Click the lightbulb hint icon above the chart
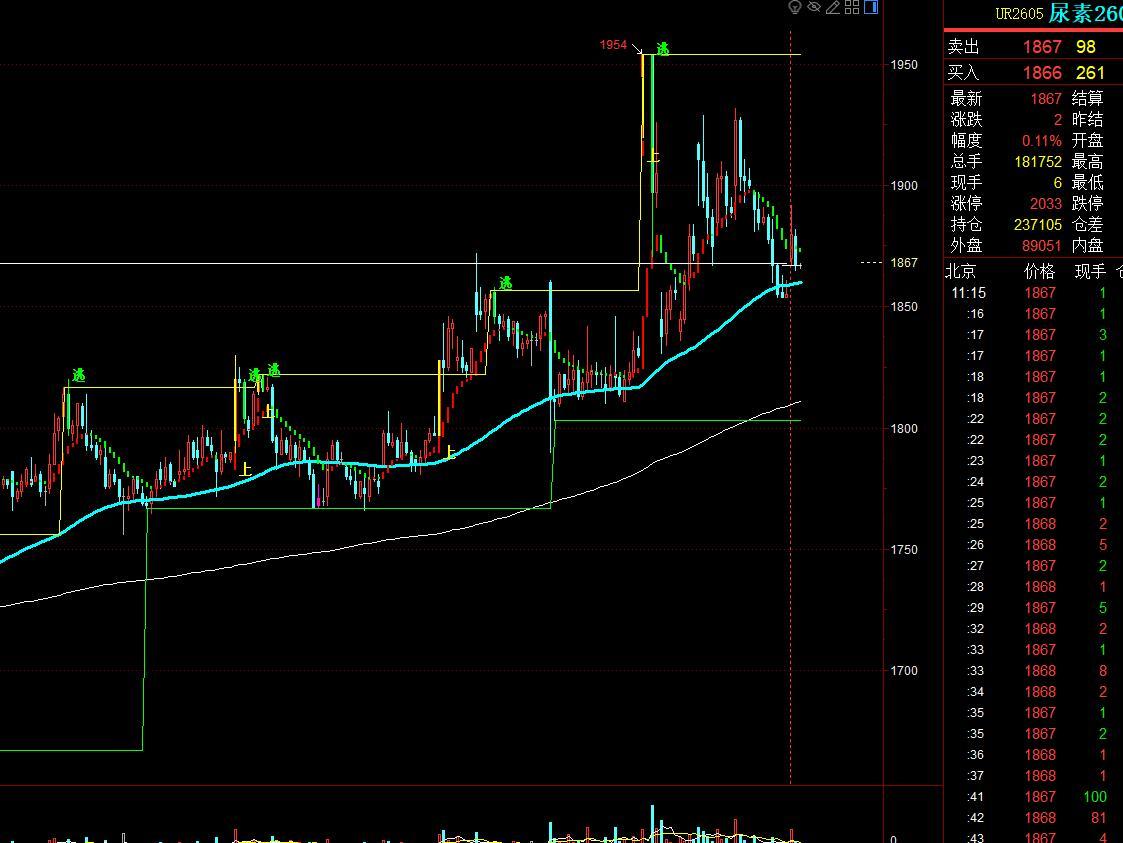The image size is (1123, 843). tap(794, 7)
